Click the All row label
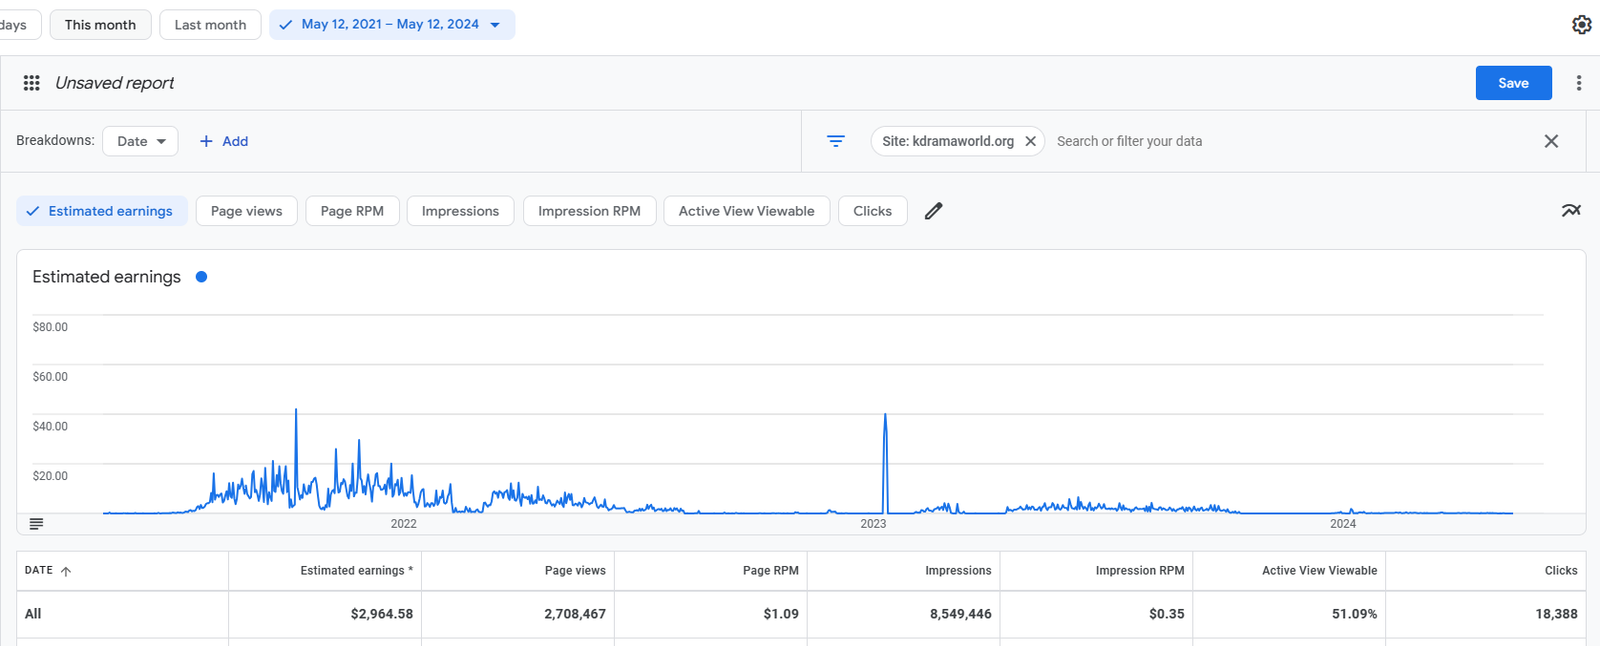This screenshot has height=646, width=1600. (33, 614)
